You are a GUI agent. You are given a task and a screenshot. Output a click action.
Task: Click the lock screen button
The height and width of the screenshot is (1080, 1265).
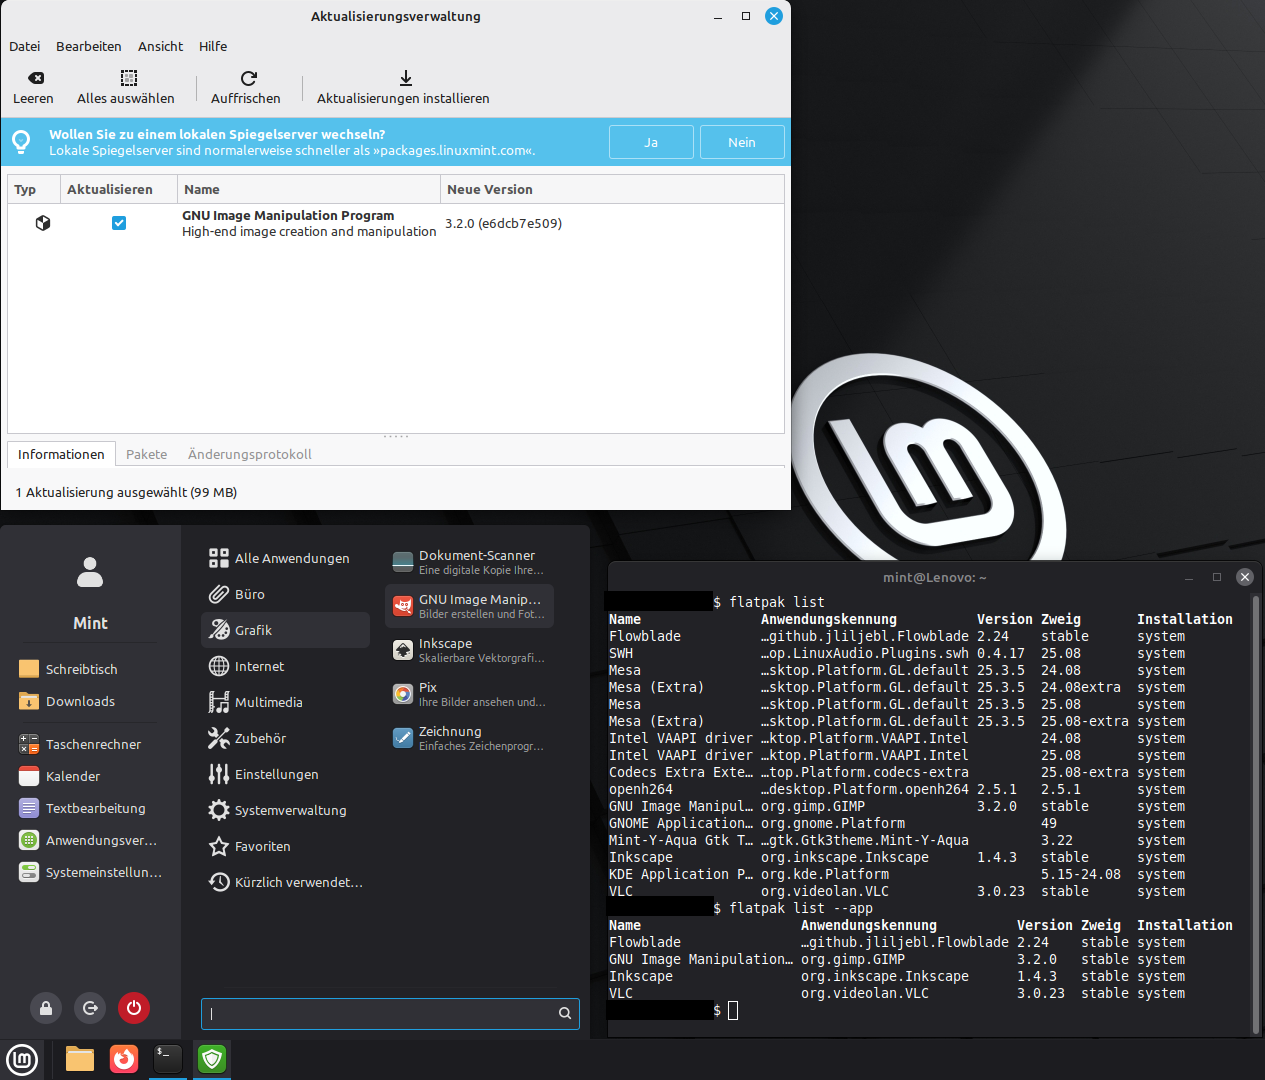(x=46, y=1008)
